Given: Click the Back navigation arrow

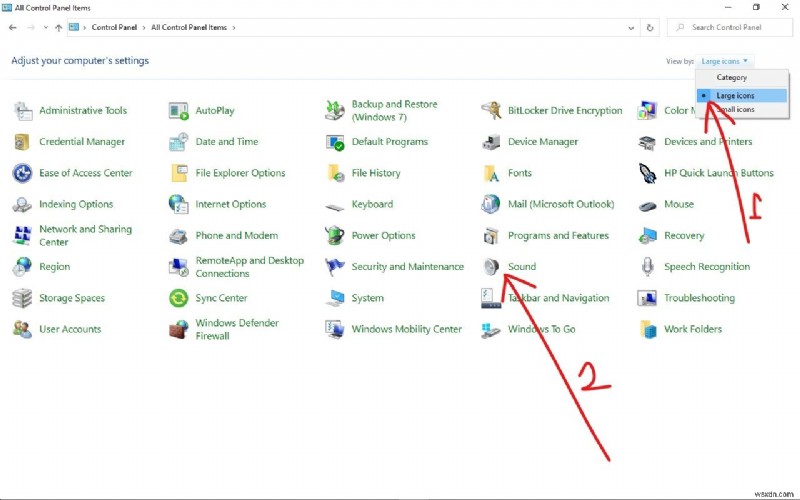Looking at the screenshot, I should point(13,28).
